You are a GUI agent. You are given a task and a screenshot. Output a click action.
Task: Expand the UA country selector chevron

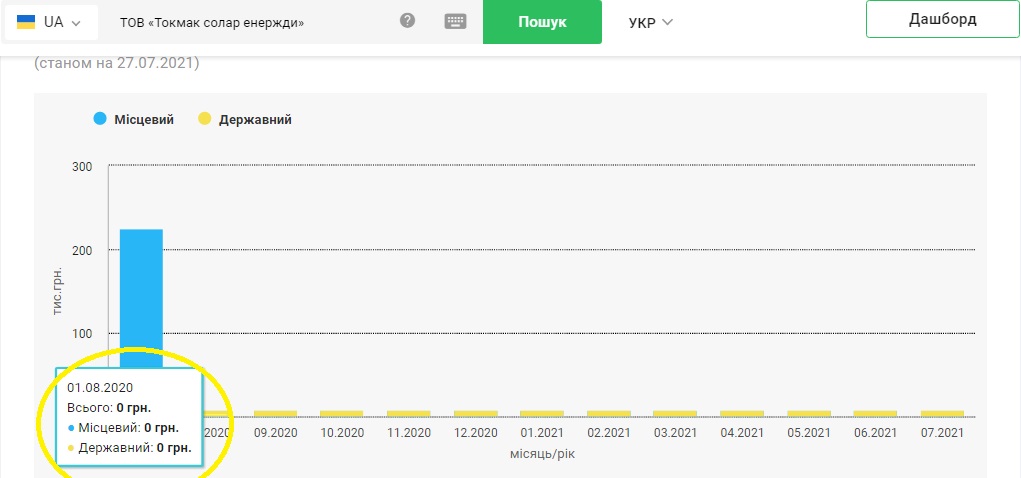76,22
